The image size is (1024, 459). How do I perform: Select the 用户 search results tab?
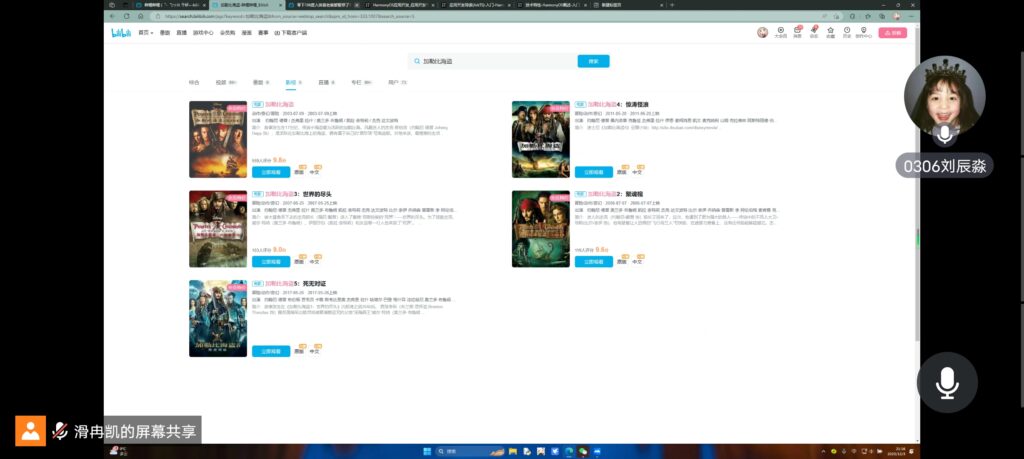click(x=397, y=83)
